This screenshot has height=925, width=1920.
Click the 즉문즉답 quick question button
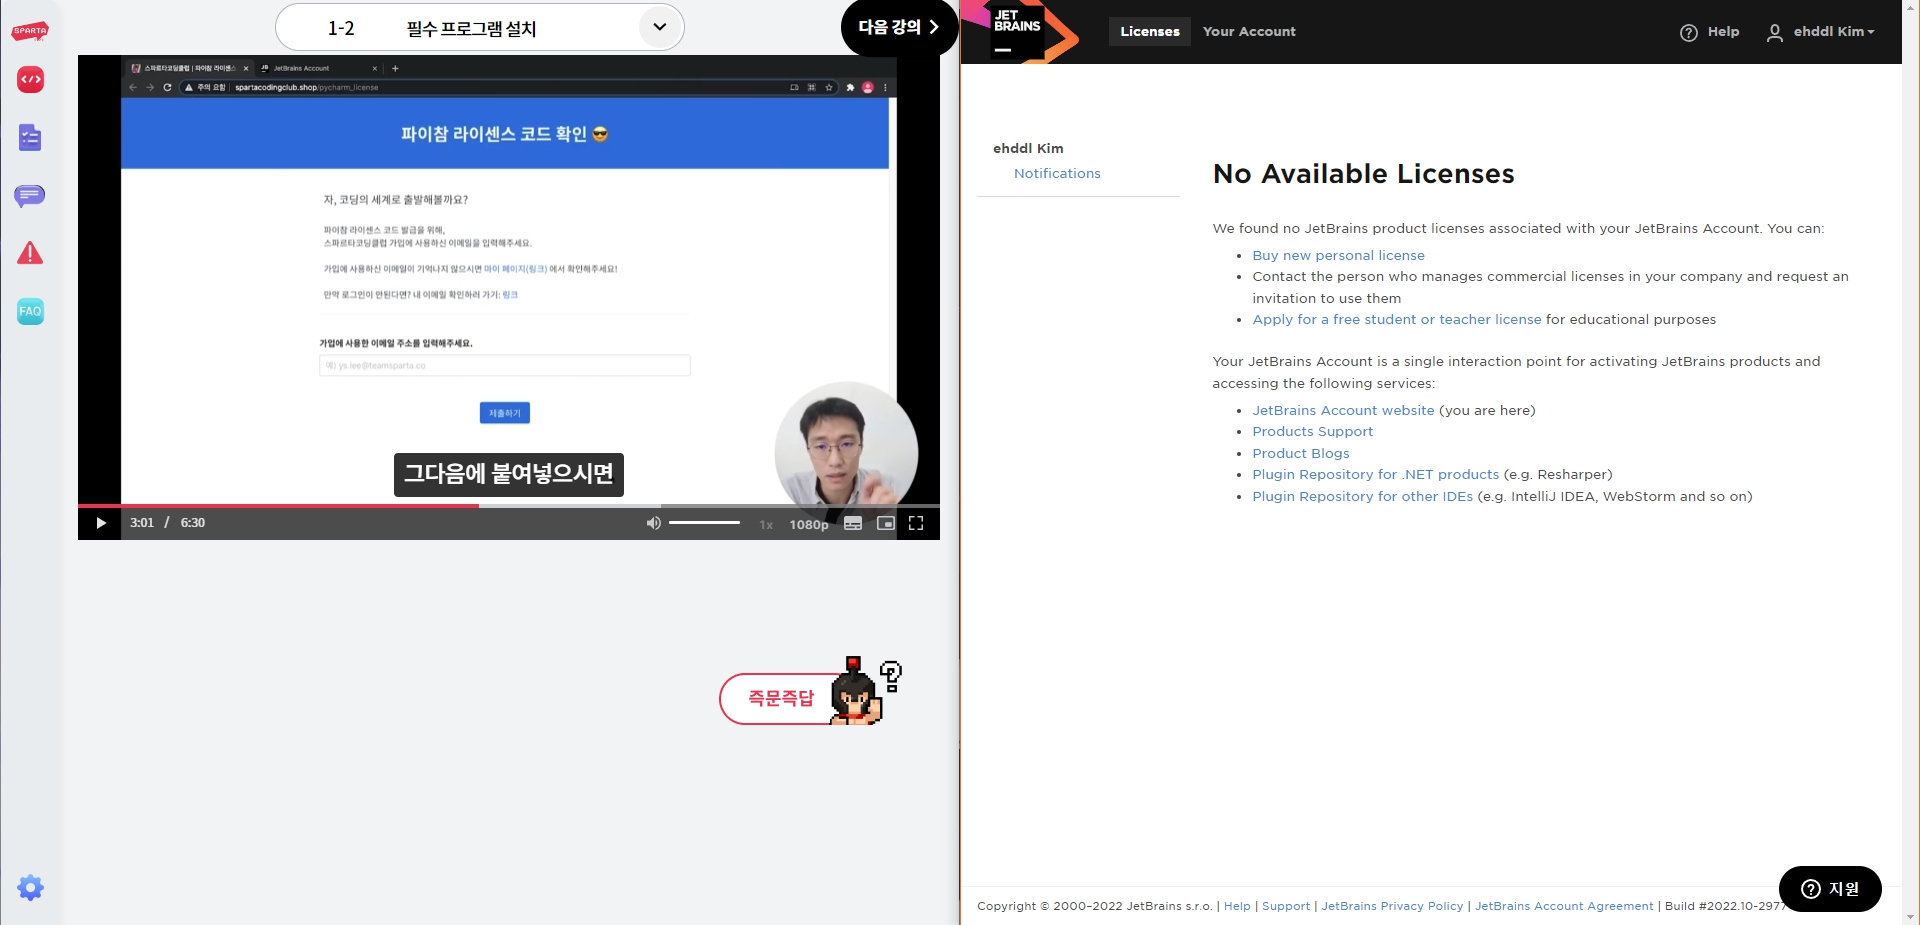click(x=781, y=698)
